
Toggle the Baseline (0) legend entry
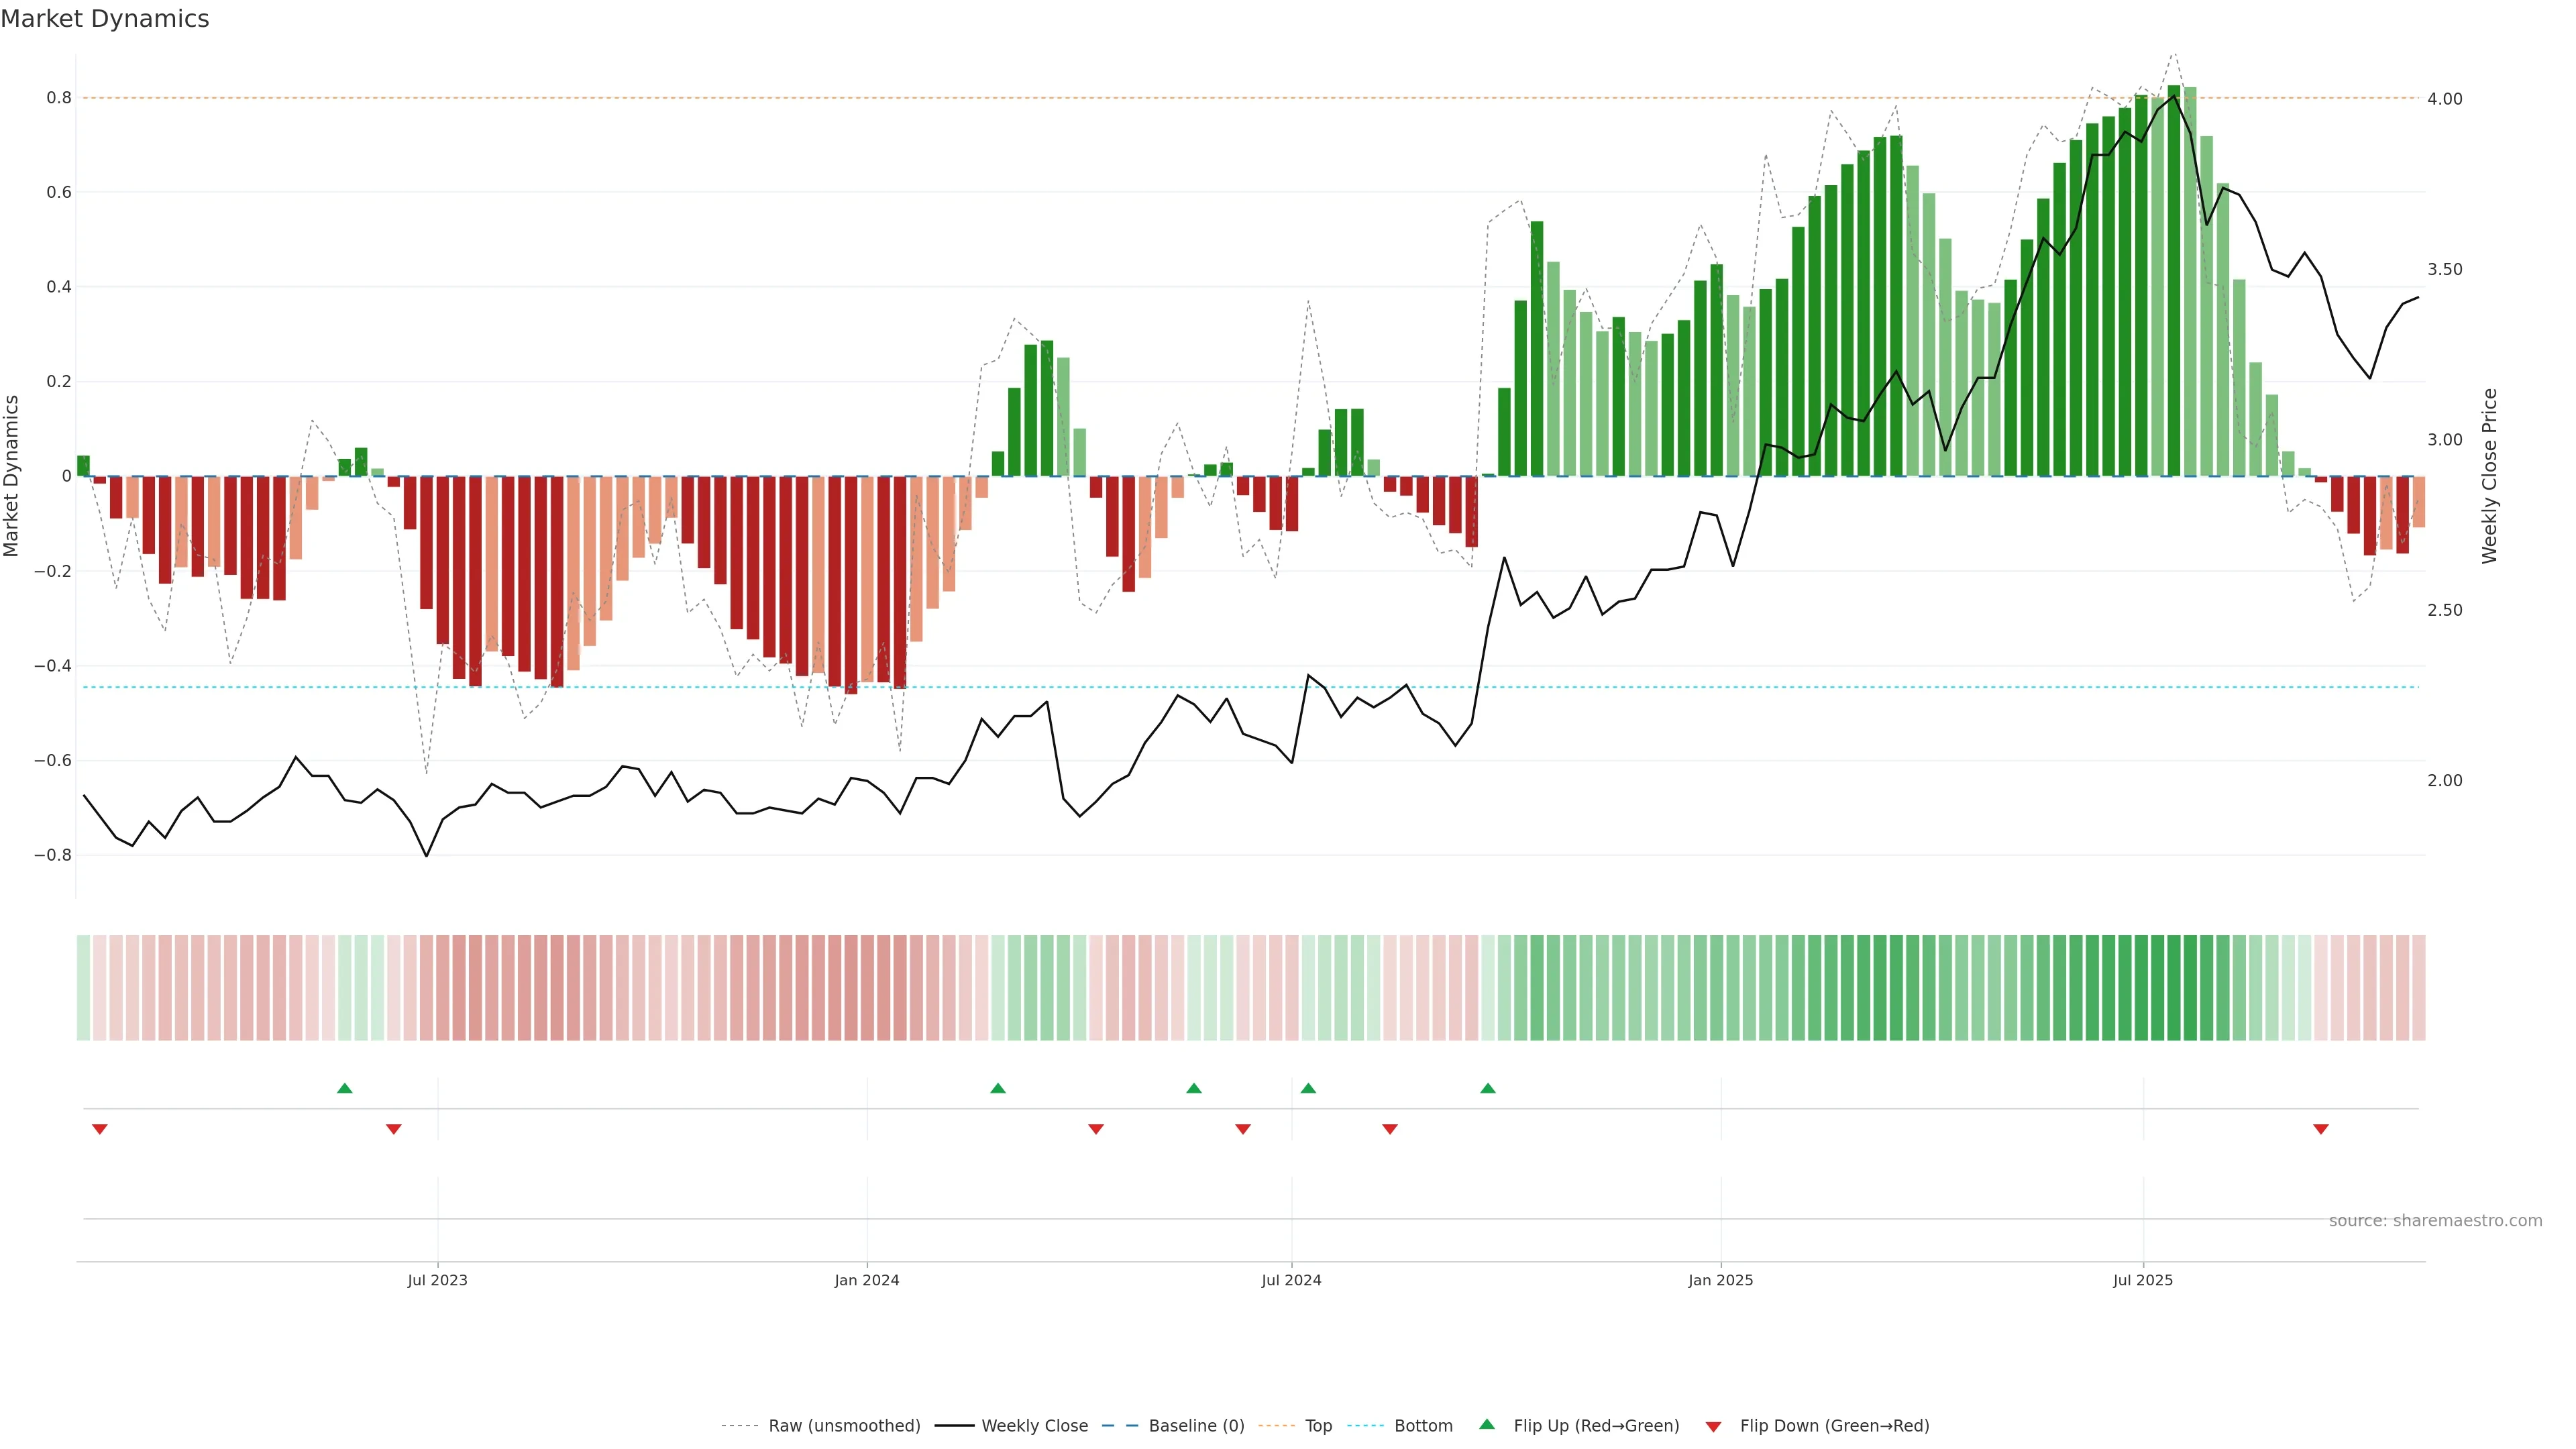[1196, 1426]
